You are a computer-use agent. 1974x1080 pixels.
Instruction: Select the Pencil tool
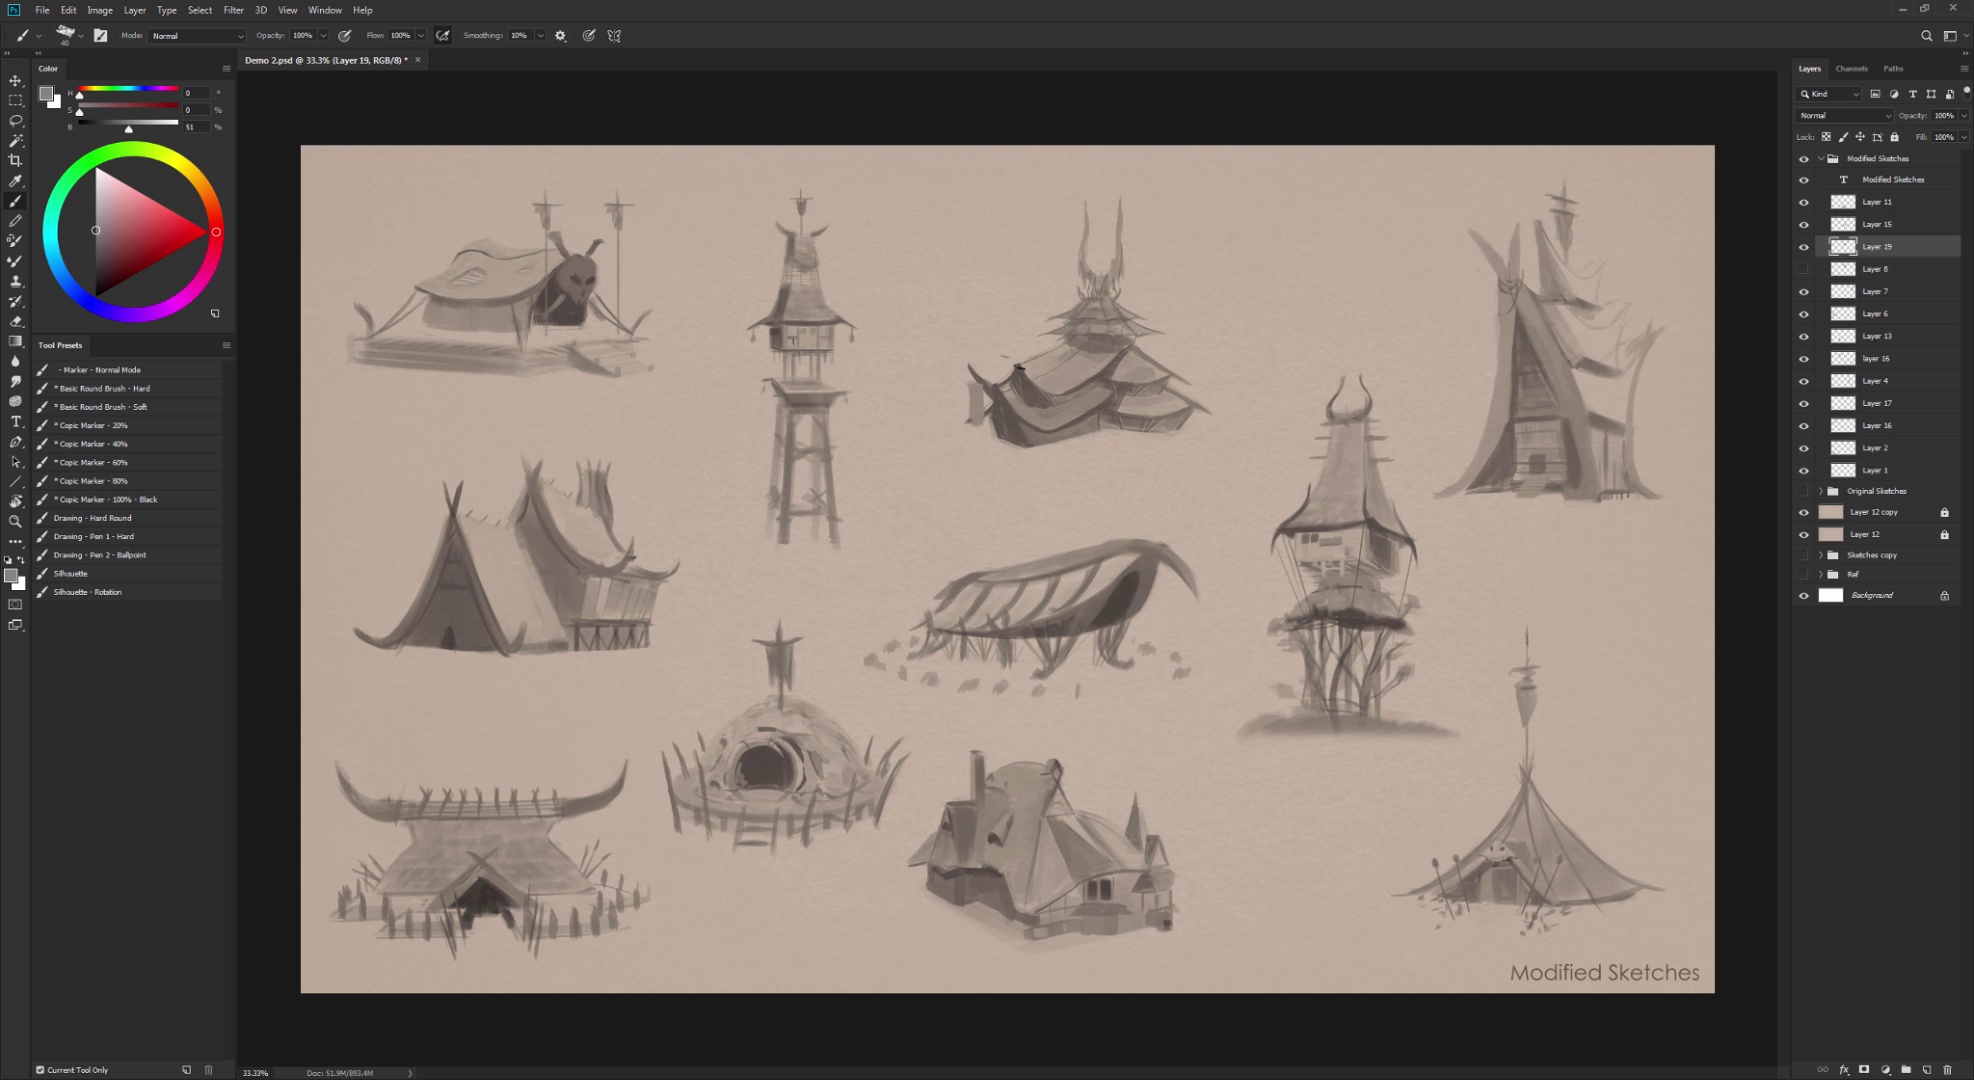[x=15, y=221]
